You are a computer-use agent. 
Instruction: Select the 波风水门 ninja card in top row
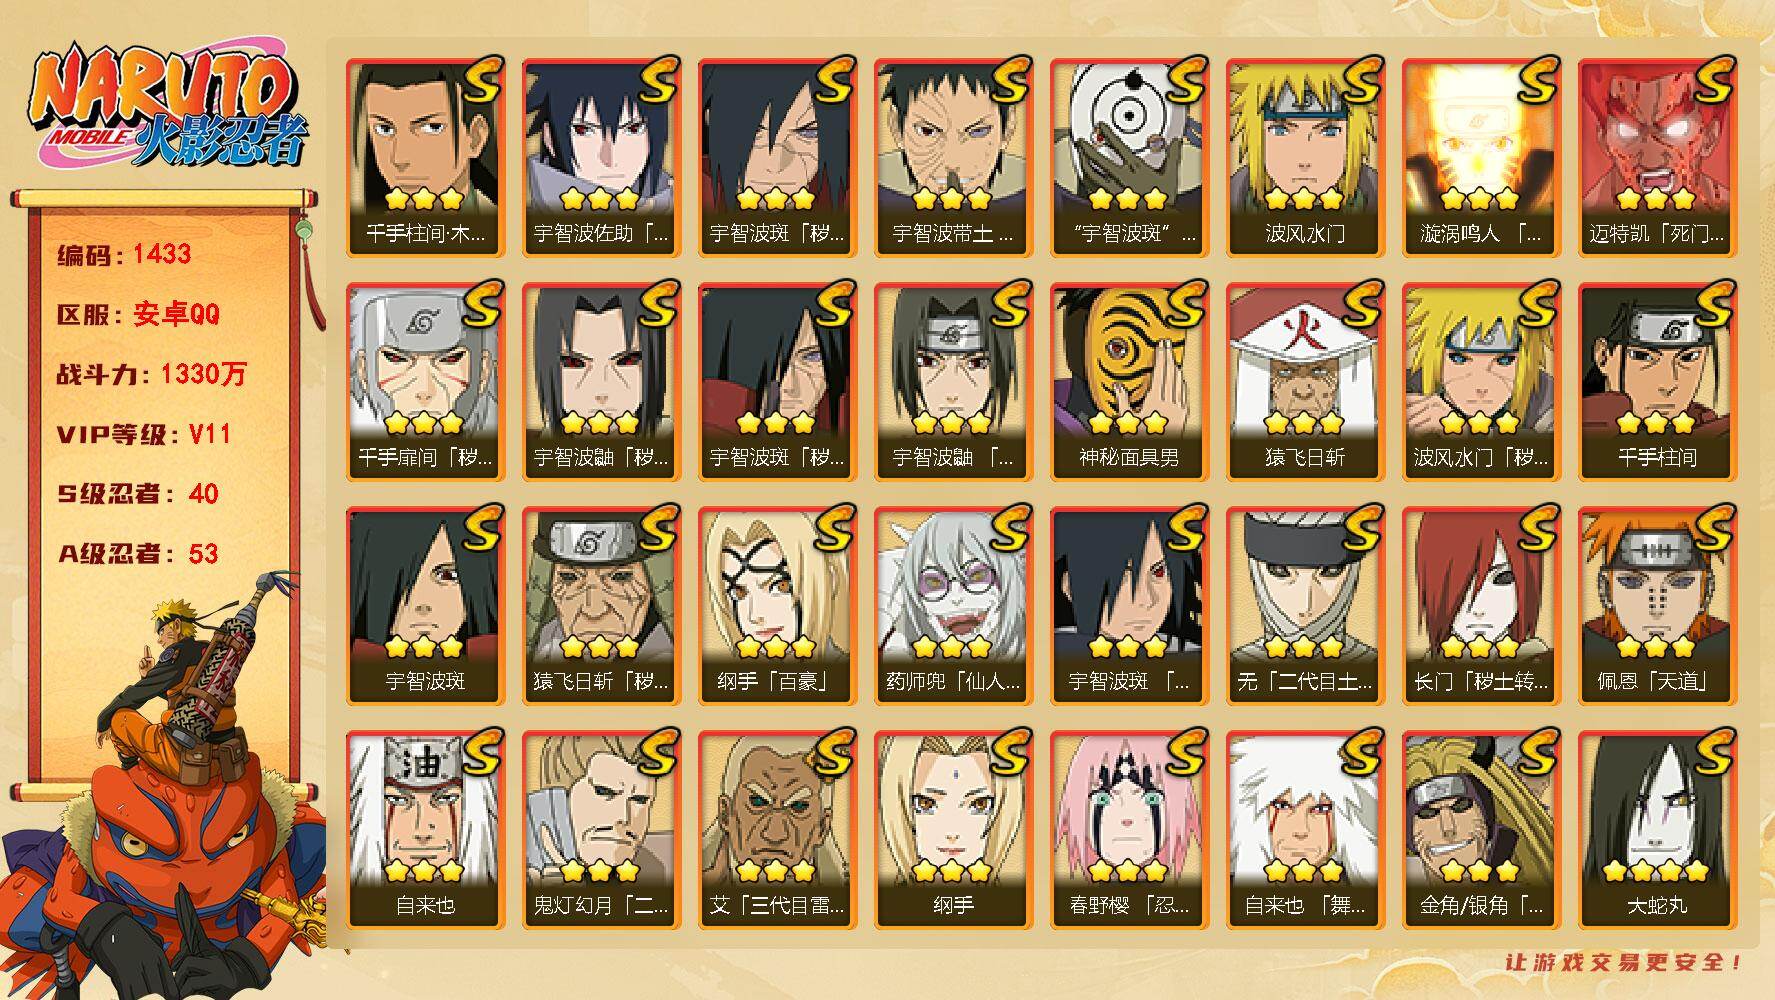pyautogui.click(x=1305, y=157)
